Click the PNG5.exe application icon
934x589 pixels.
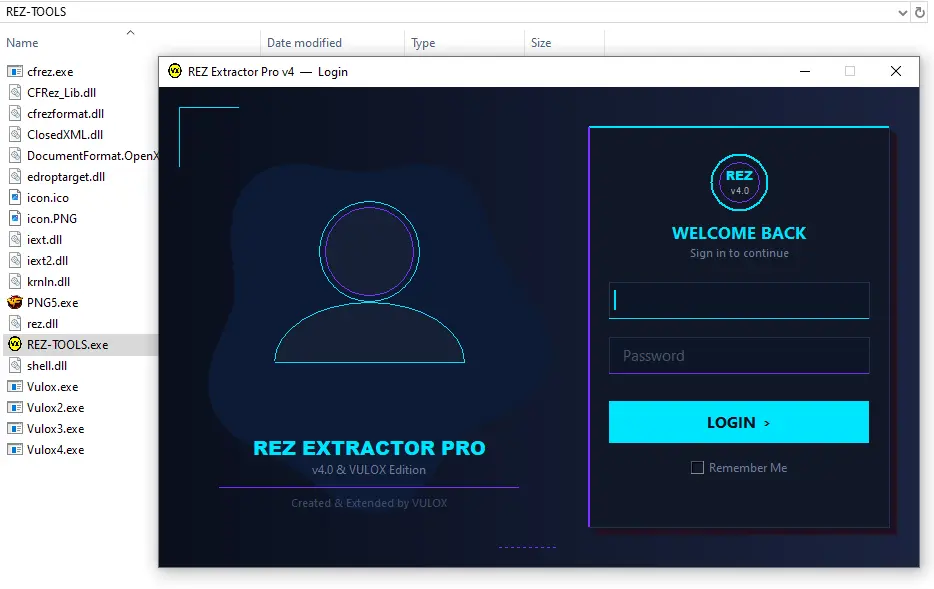click(15, 303)
